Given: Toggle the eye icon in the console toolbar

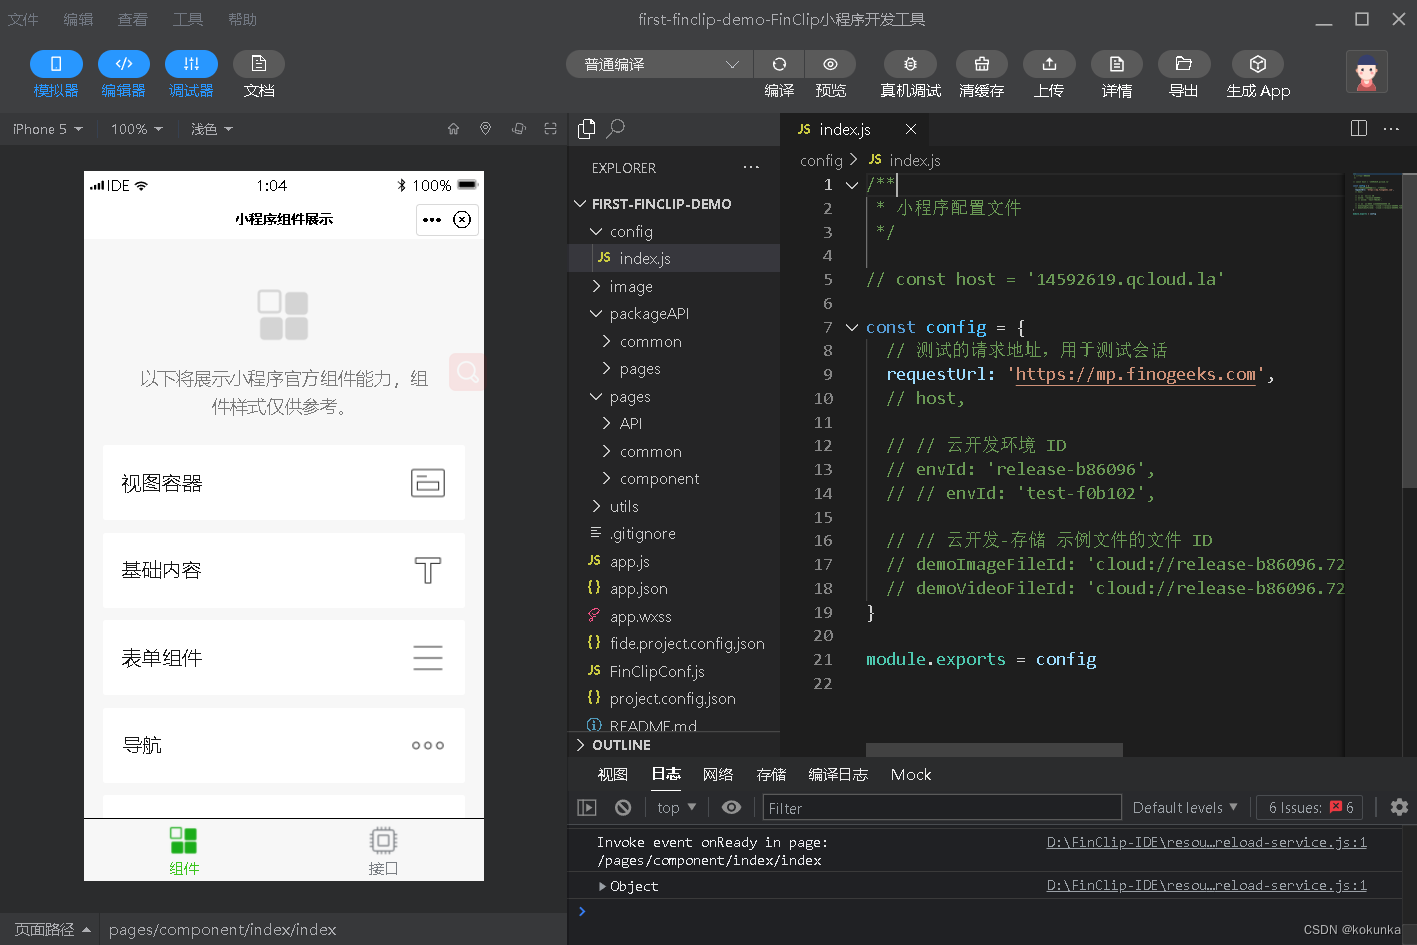Looking at the screenshot, I should tap(731, 807).
